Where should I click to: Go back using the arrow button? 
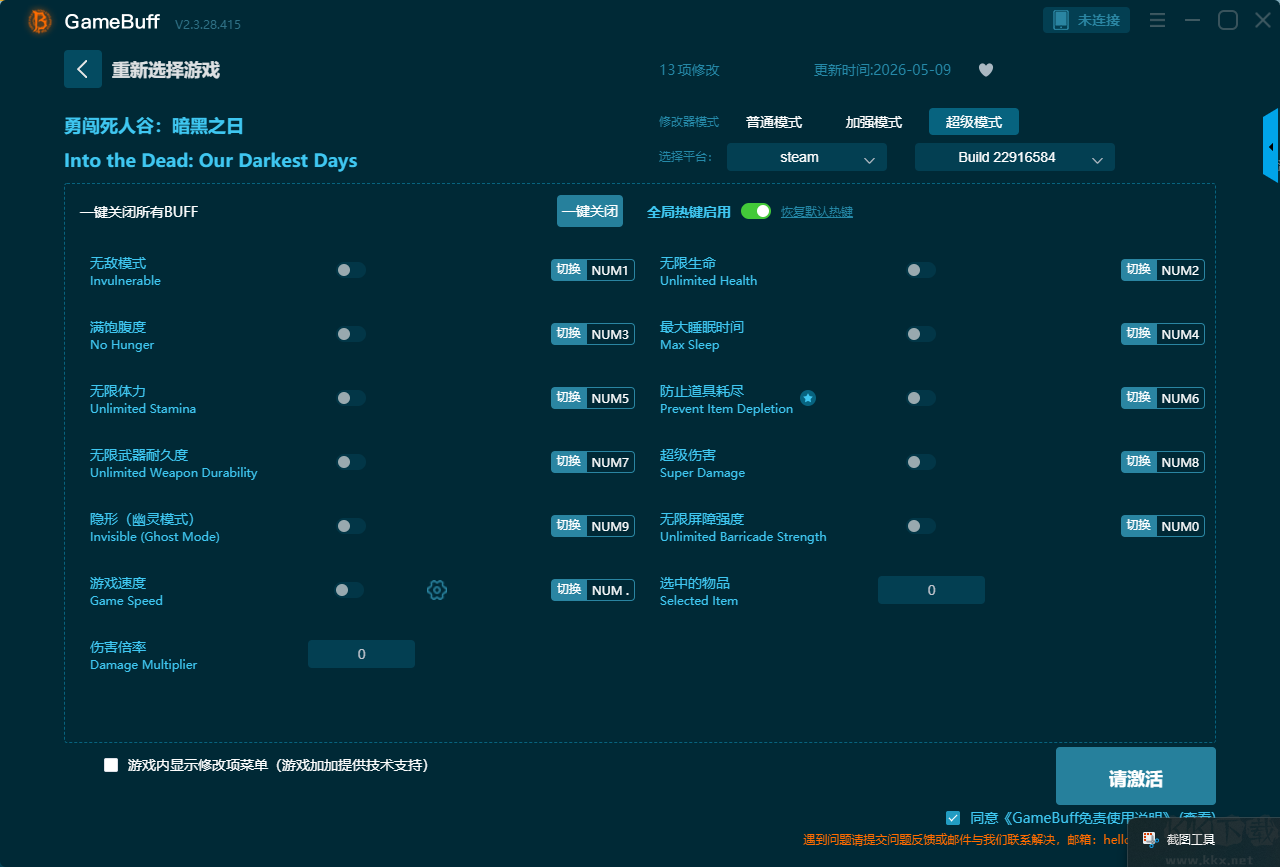click(83, 69)
